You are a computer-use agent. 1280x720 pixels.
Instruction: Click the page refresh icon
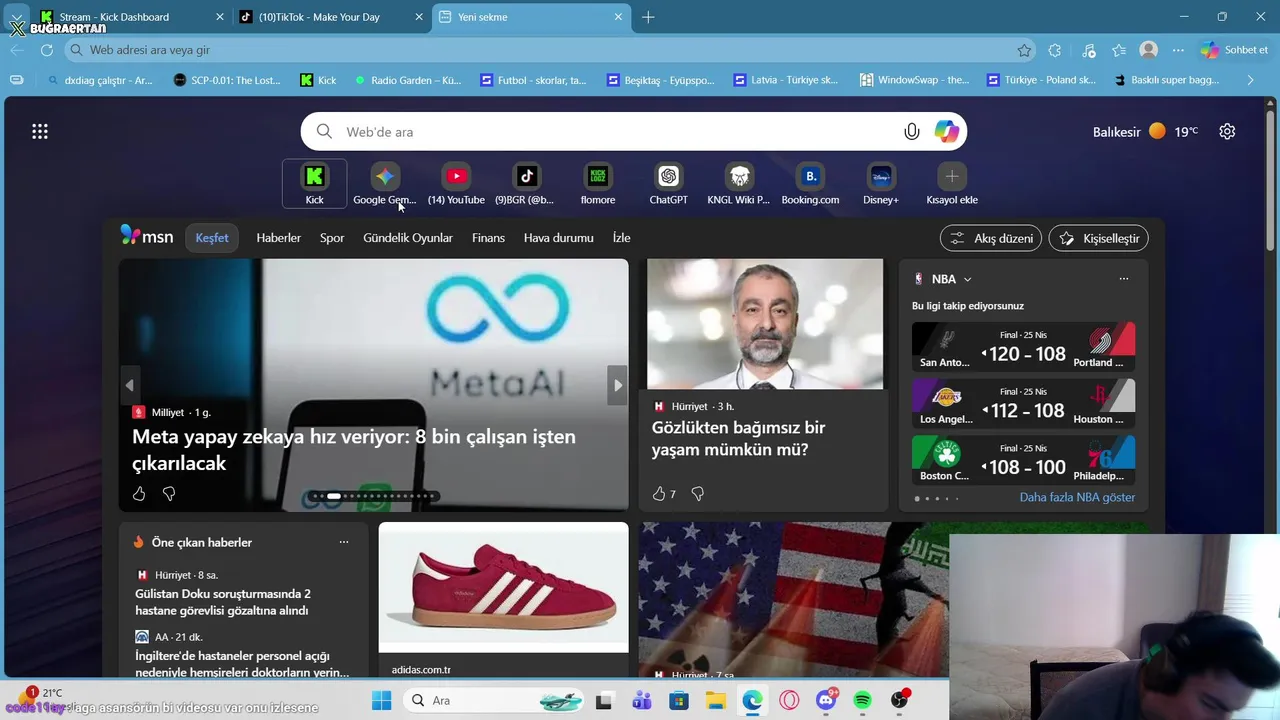click(x=46, y=50)
